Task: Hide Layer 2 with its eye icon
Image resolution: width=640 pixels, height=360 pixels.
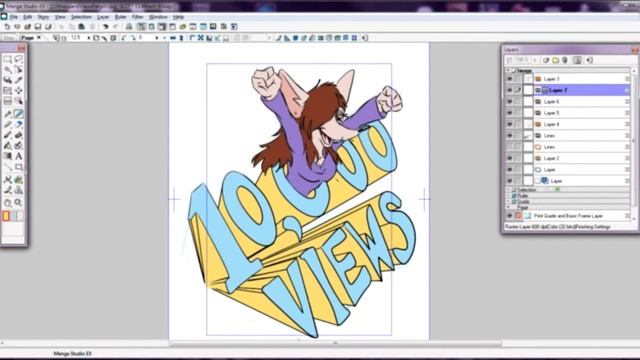Action: [x=509, y=158]
